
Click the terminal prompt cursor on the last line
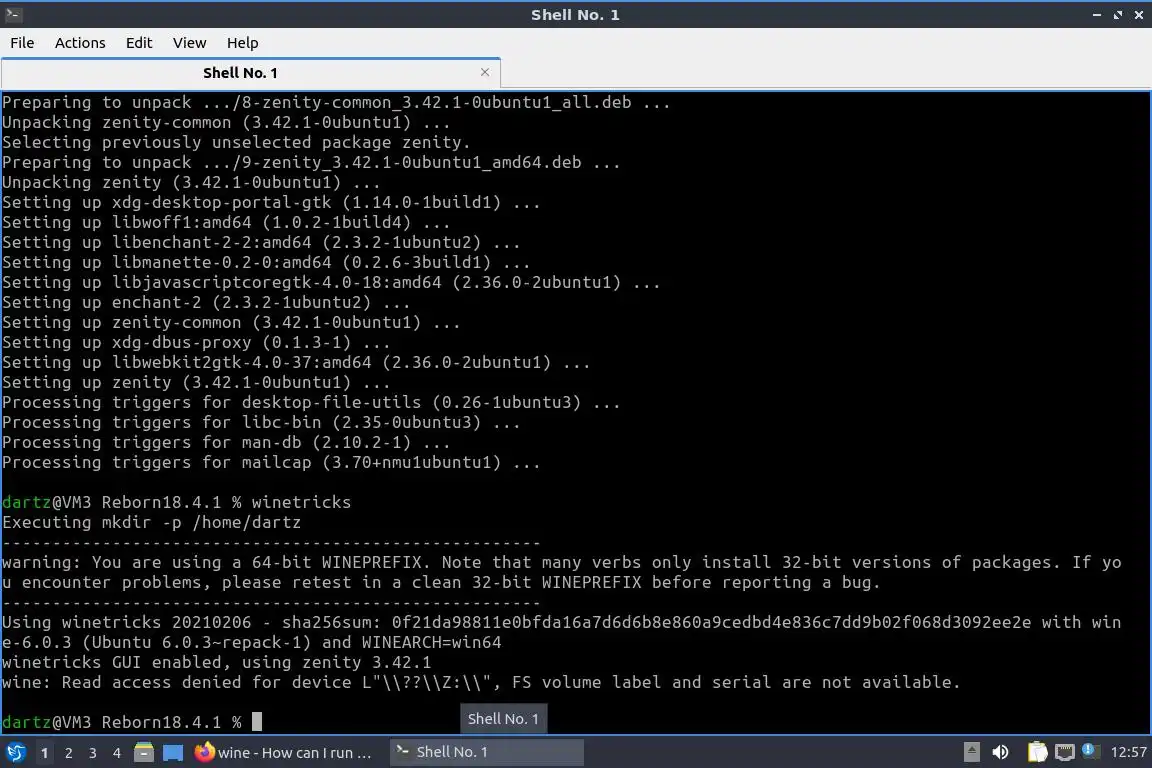point(257,722)
